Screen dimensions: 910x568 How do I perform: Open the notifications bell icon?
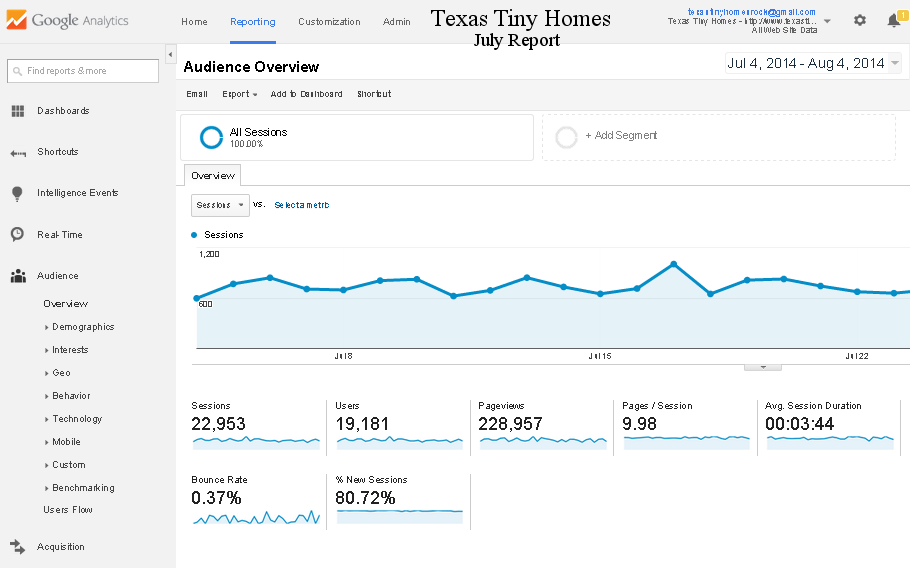pos(894,20)
